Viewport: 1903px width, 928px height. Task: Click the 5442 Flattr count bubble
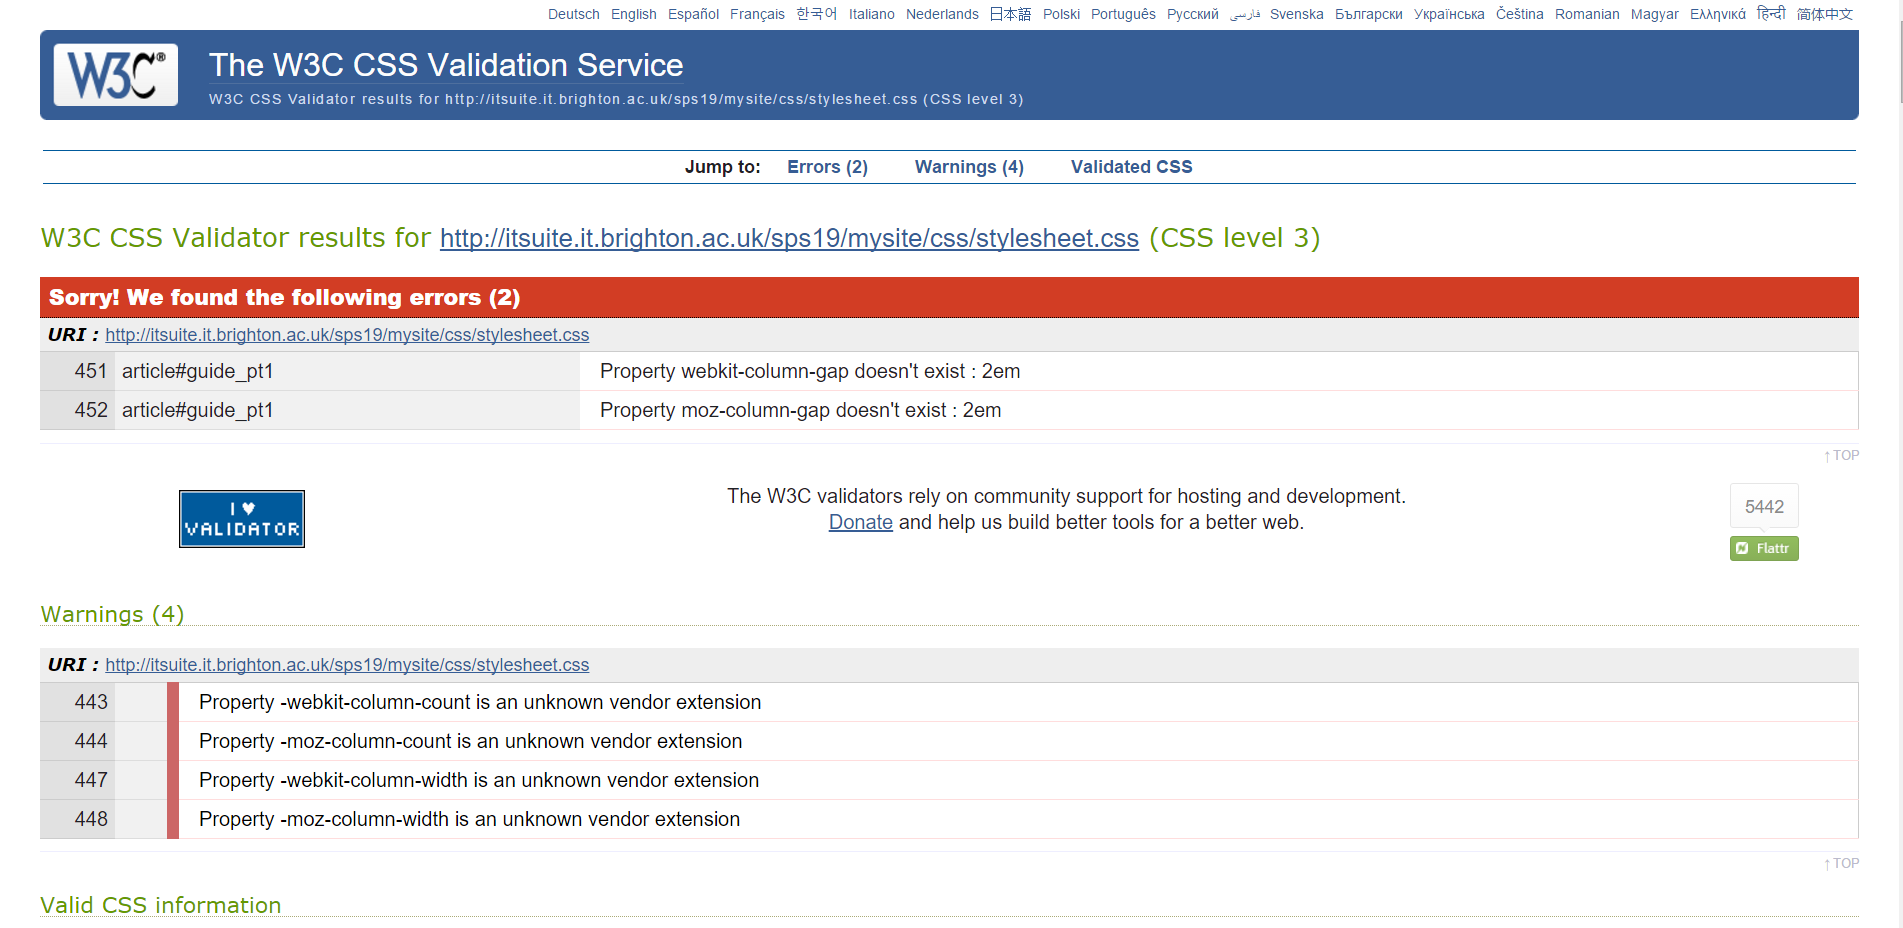[x=1764, y=506]
